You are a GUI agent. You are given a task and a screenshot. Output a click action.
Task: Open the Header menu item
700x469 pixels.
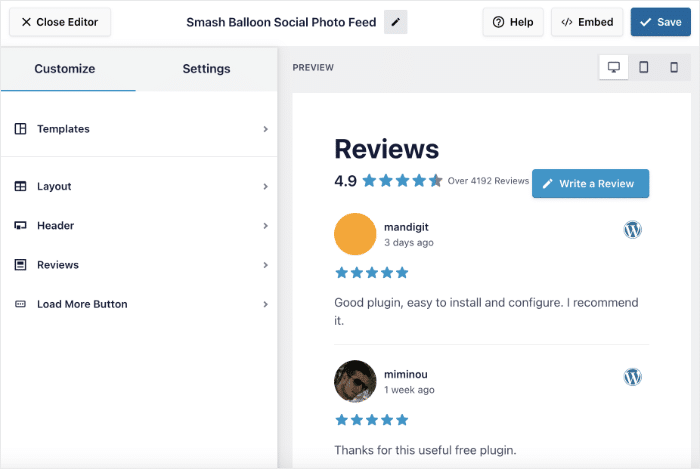[x=139, y=225]
